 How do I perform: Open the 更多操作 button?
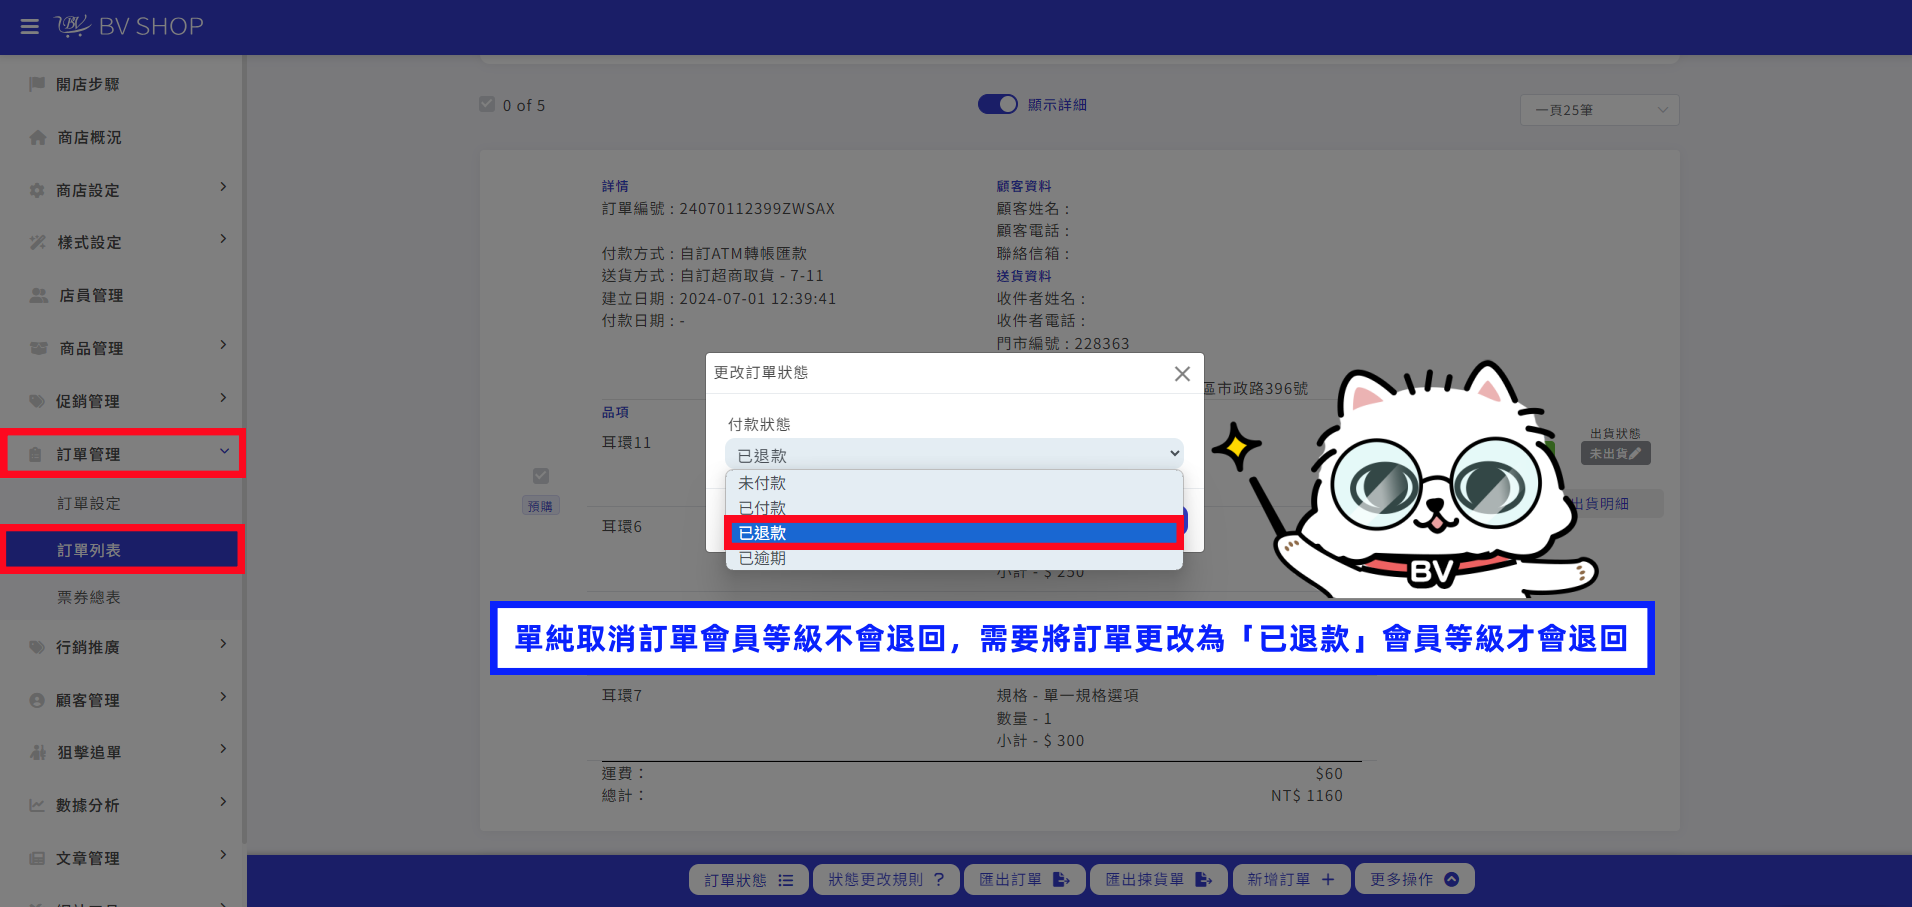[x=1415, y=879]
